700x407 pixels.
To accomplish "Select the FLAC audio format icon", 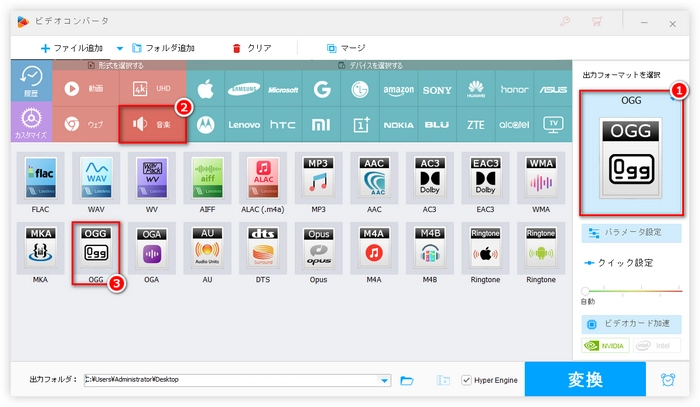I will [40, 178].
